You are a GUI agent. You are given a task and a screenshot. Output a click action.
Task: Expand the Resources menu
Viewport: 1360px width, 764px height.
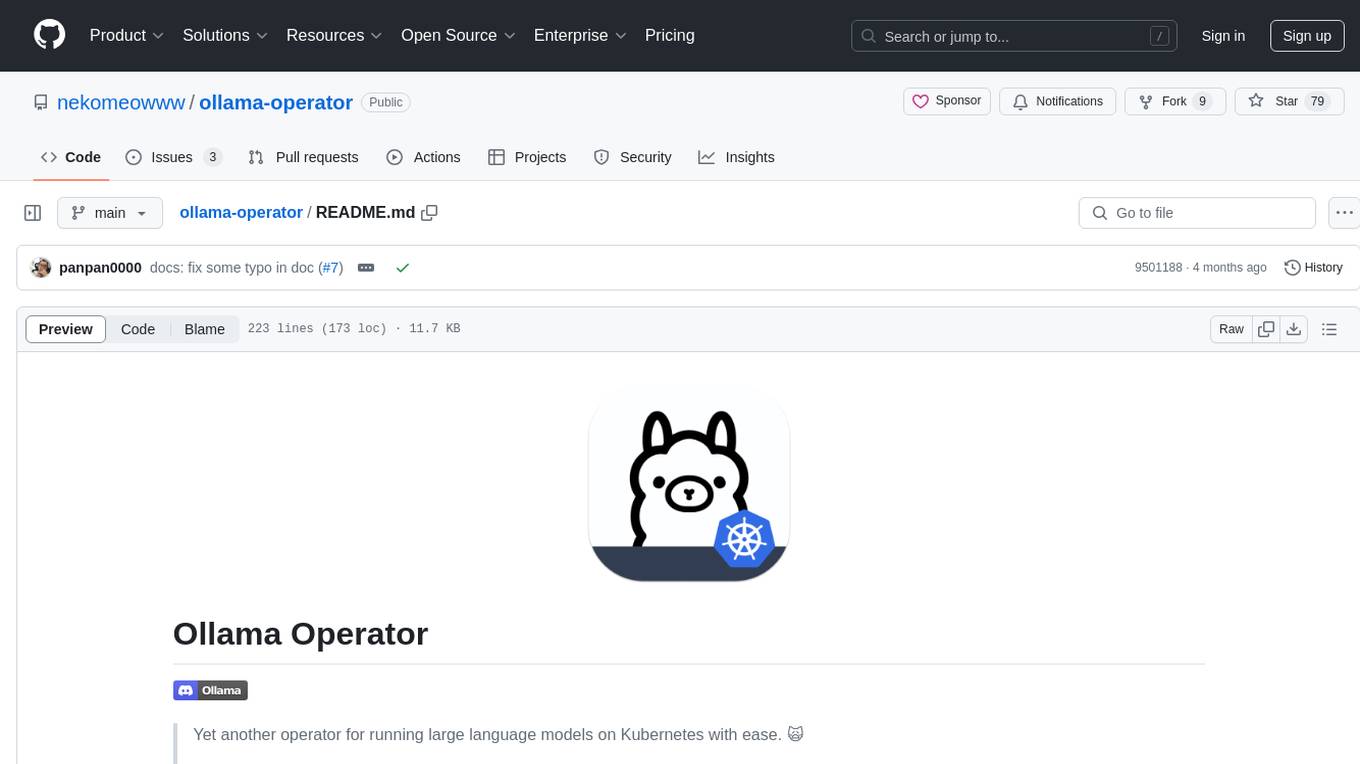334,35
